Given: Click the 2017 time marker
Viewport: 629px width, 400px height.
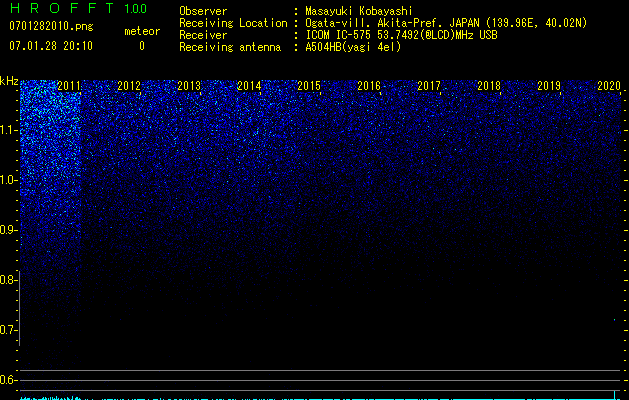Looking at the screenshot, I should point(429,86).
